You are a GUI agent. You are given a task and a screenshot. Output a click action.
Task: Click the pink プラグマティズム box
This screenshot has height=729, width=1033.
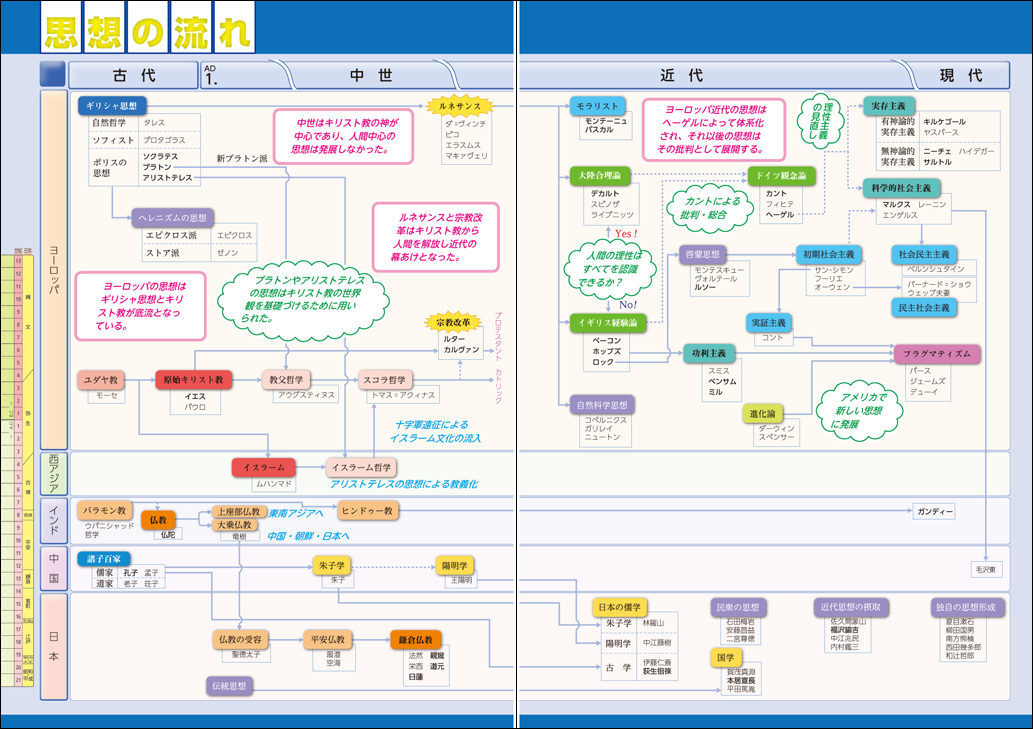pos(936,353)
